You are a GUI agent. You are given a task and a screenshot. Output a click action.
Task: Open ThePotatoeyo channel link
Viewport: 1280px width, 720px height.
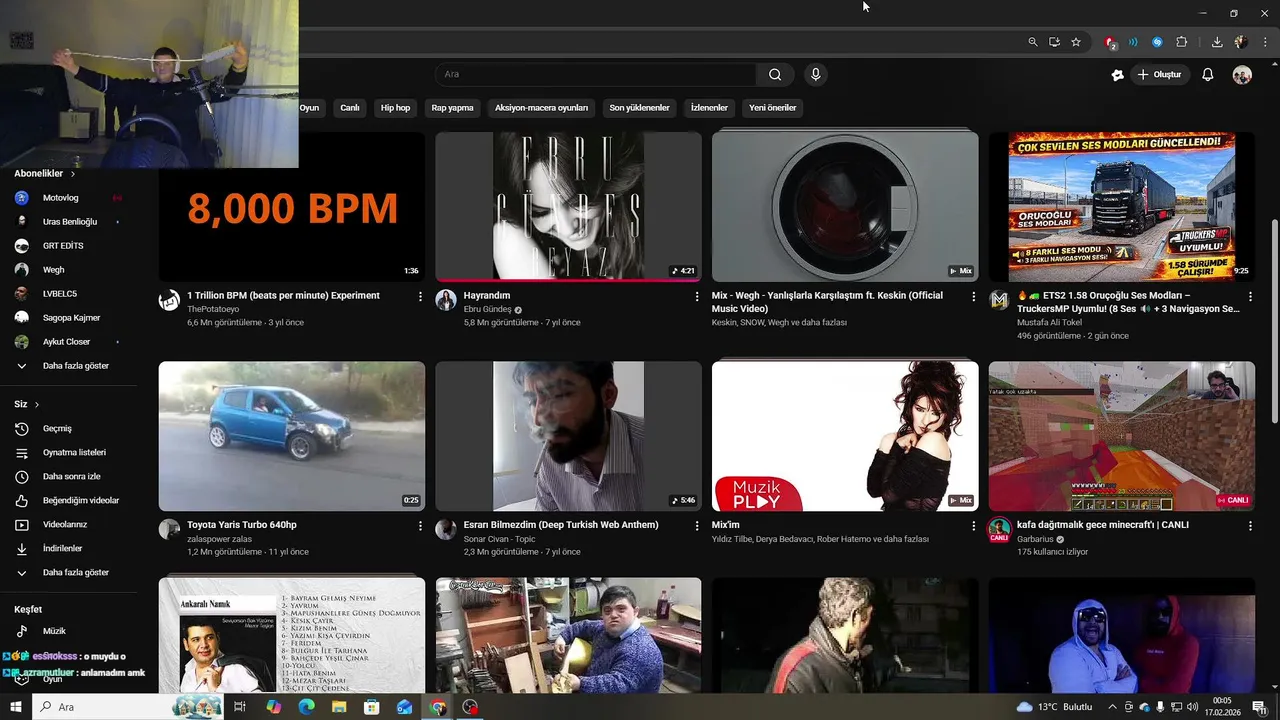click(214, 310)
